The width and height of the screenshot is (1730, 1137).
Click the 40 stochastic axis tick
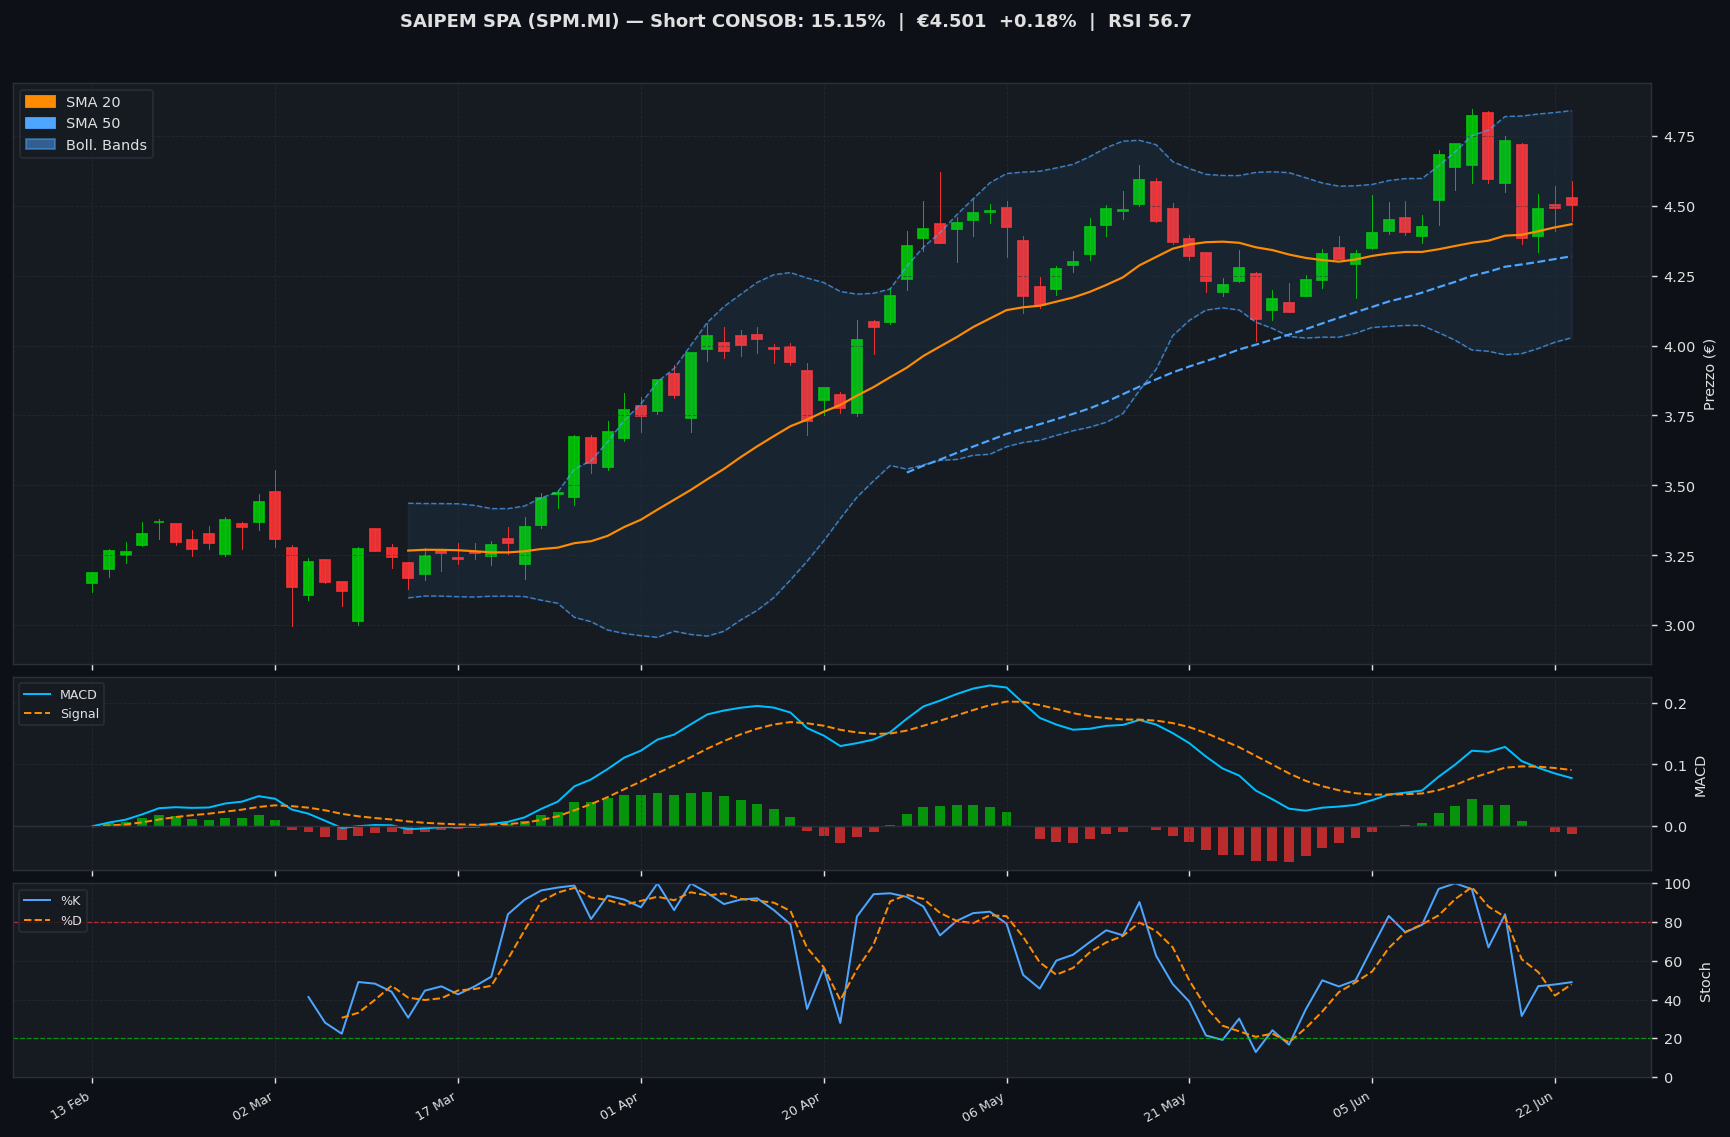pos(1672,1001)
